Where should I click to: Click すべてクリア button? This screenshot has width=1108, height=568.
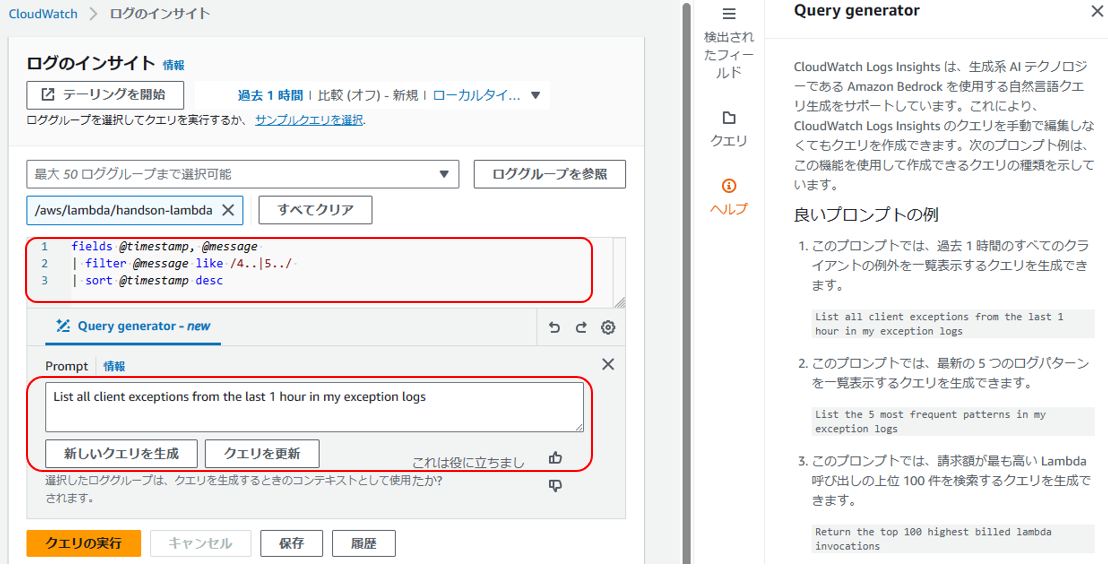pyautogui.click(x=315, y=210)
